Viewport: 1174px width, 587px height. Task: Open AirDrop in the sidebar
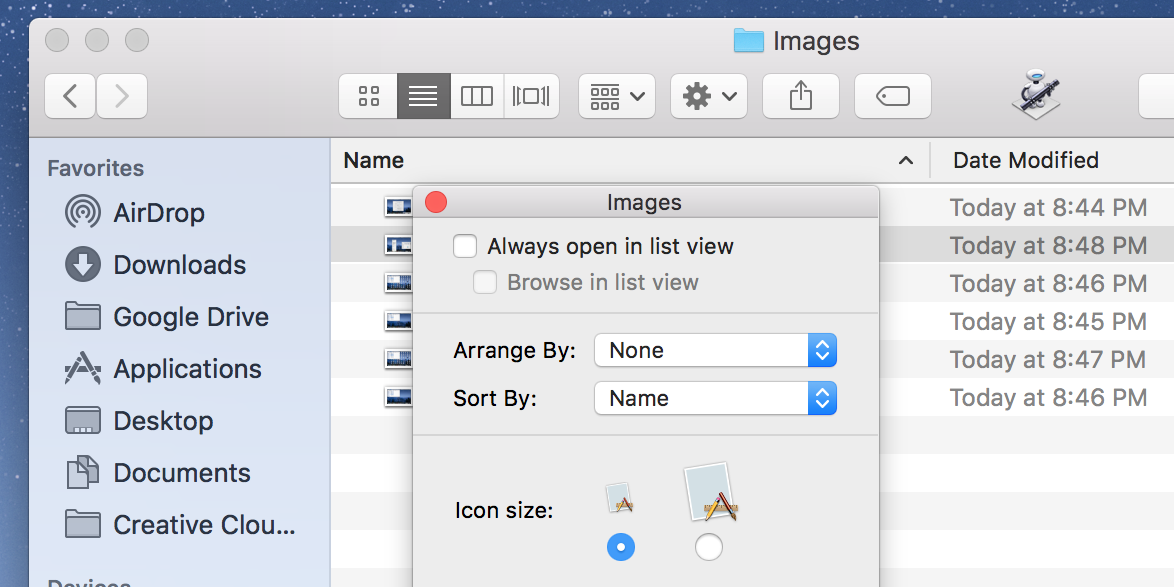tap(158, 213)
